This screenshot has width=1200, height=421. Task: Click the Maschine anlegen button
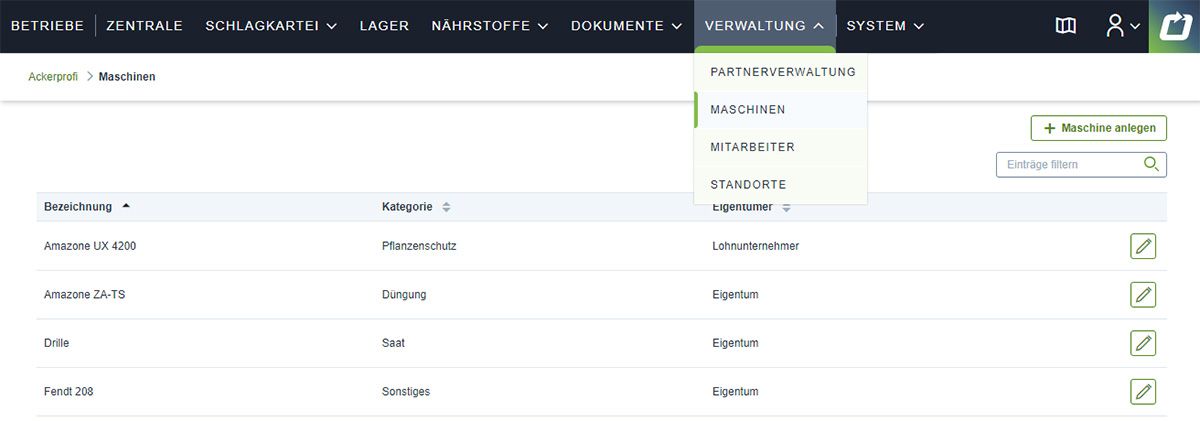pyautogui.click(x=1098, y=128)
